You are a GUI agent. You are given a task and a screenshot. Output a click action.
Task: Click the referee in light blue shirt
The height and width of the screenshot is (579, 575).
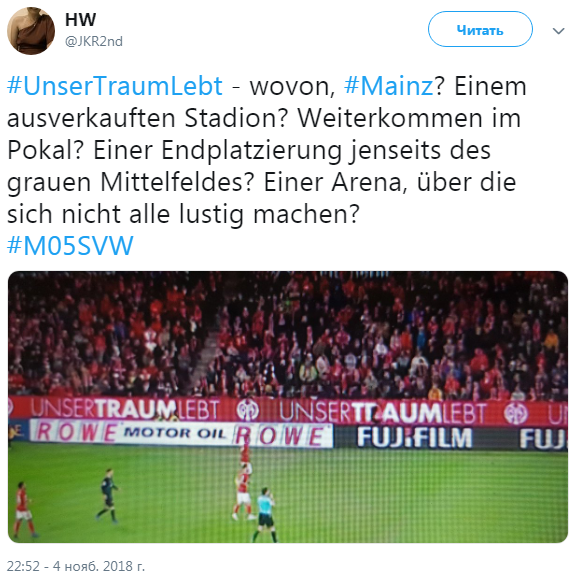pos(265,514)
